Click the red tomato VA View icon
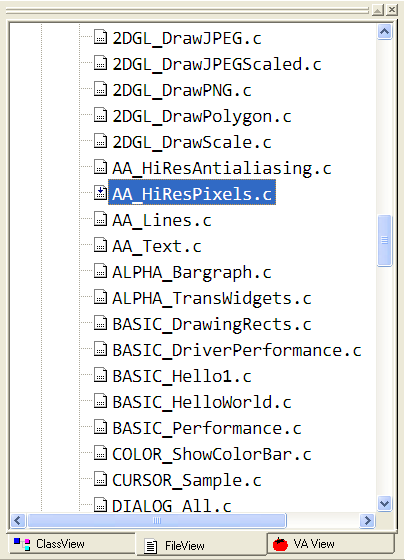 pyautogui.click(x=280, y=544)
